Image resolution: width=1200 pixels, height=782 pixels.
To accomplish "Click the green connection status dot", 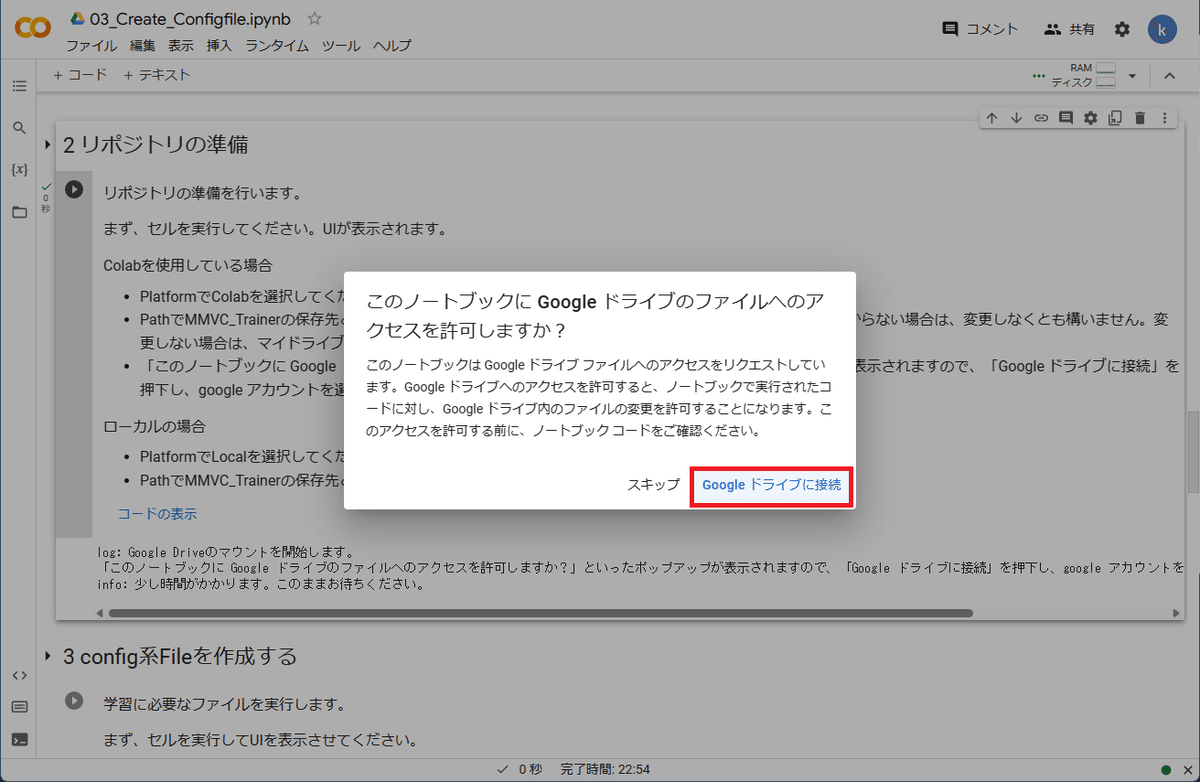I will [1165, 770].
